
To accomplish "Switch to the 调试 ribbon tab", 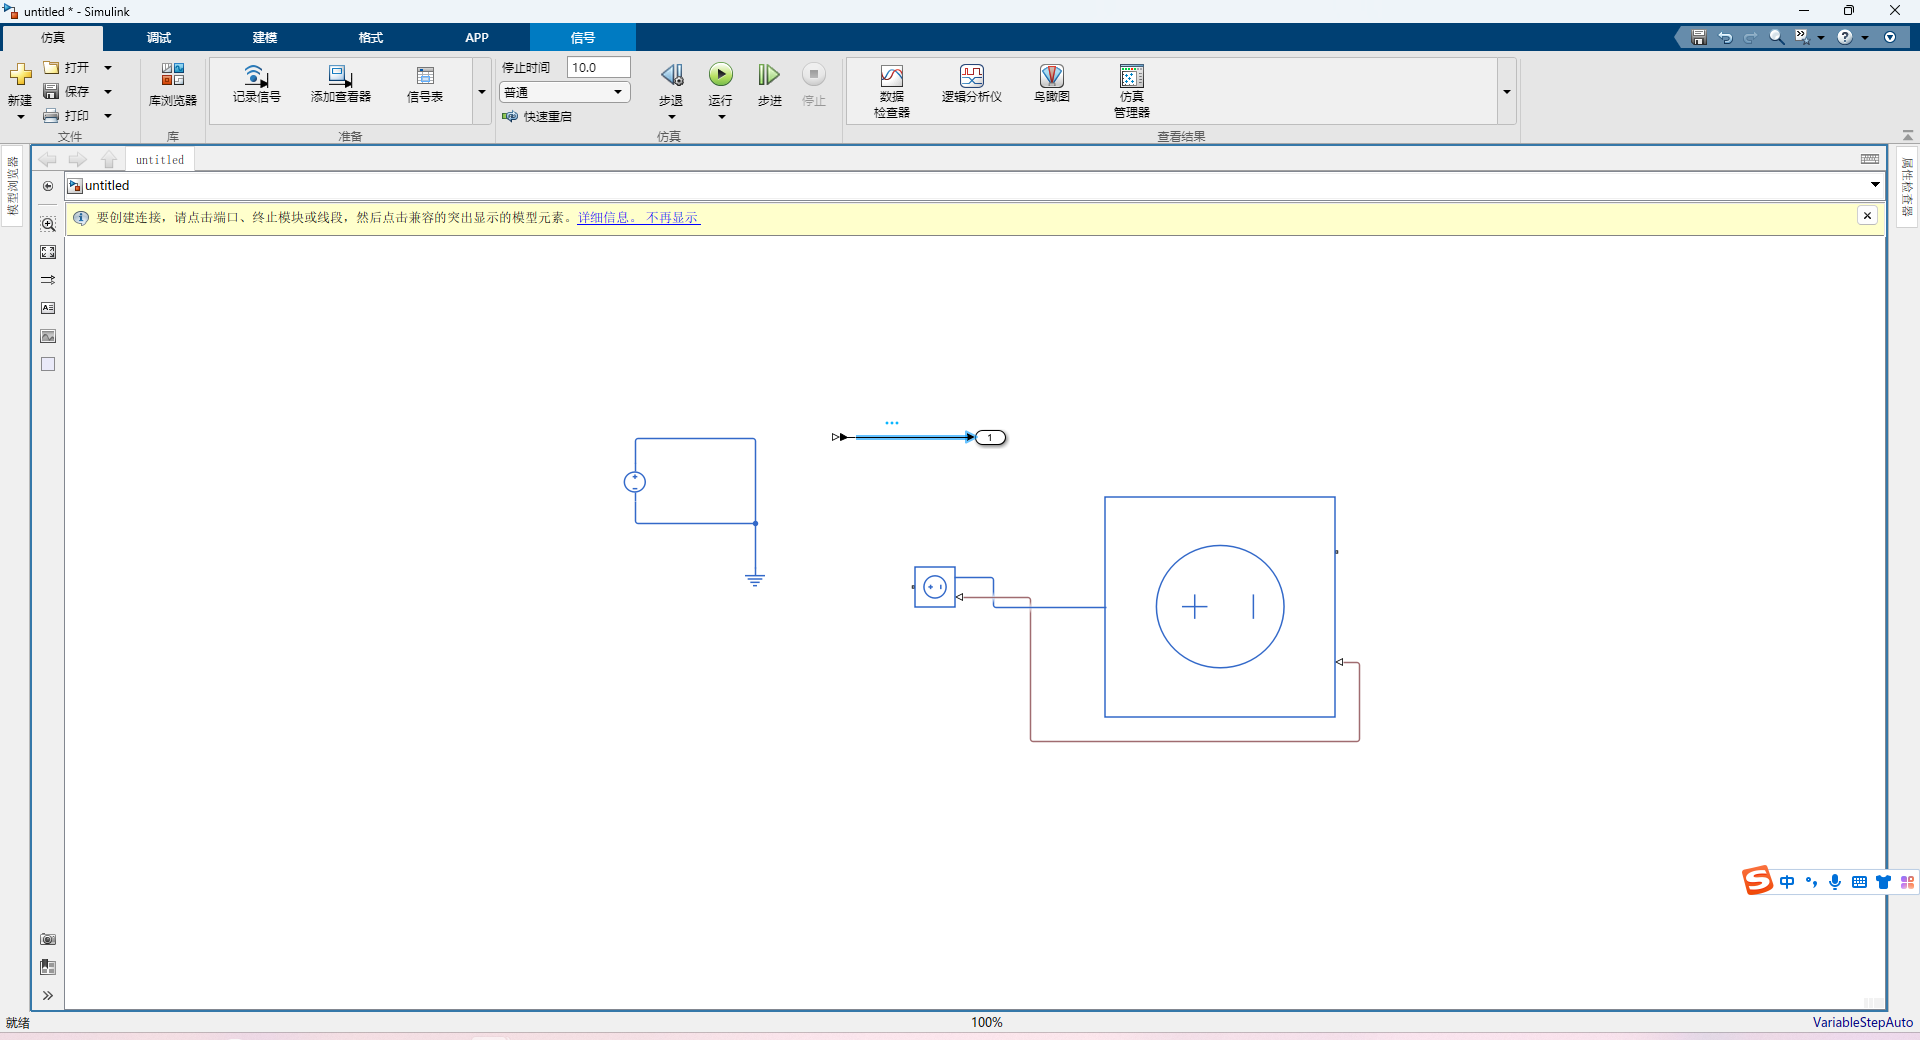I will pyautogui.click(x=159, y=38).
